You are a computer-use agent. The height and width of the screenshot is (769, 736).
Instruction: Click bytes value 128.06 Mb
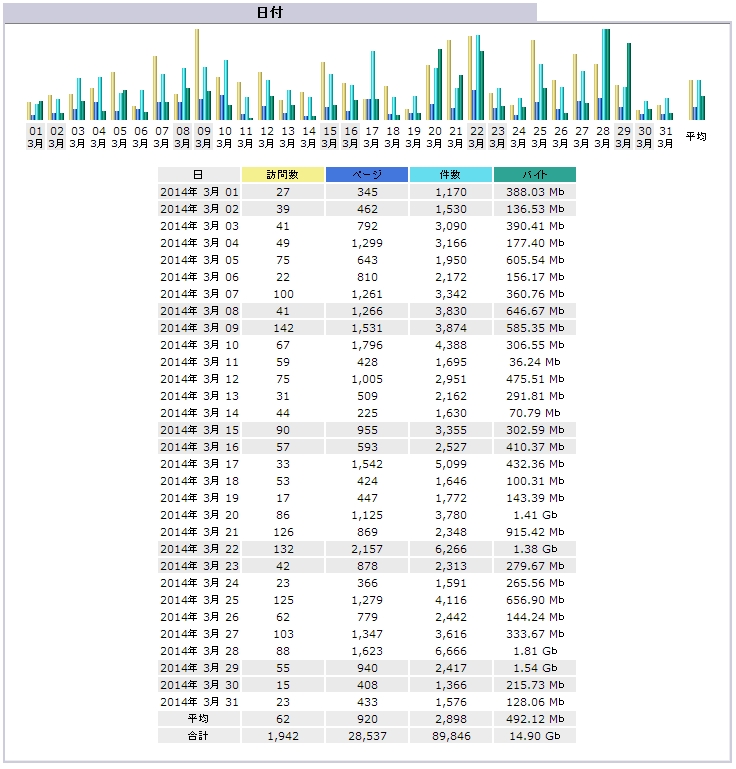click(535, 702)
